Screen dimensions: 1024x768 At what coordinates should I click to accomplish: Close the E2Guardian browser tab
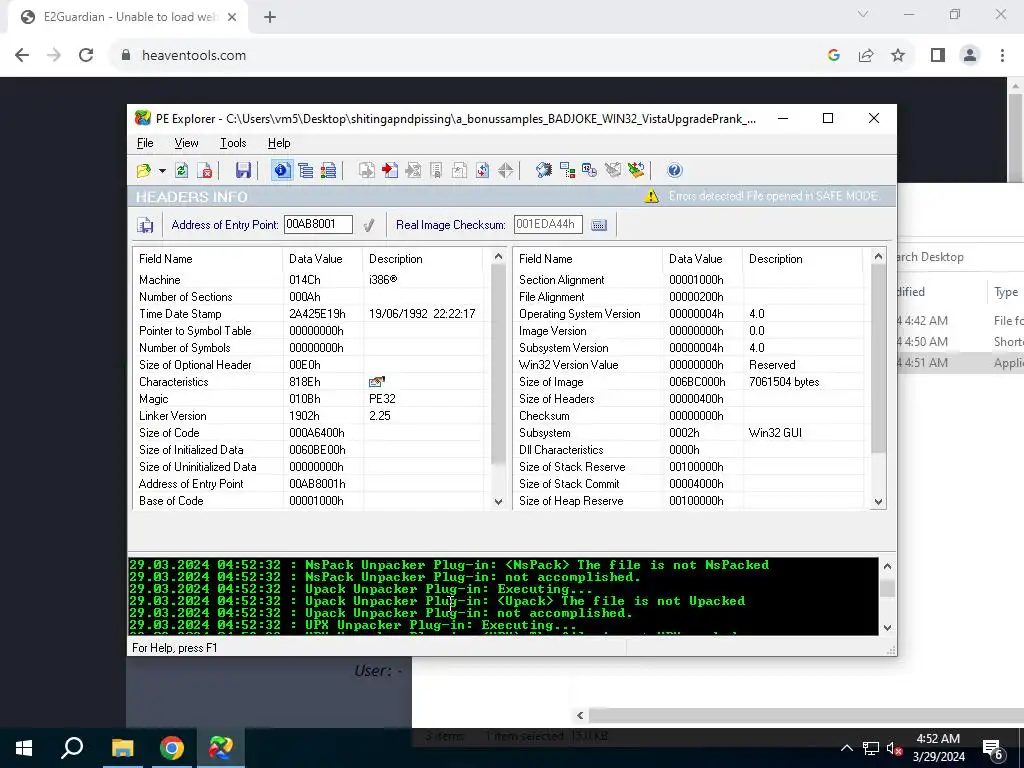[x=232, y=17]
